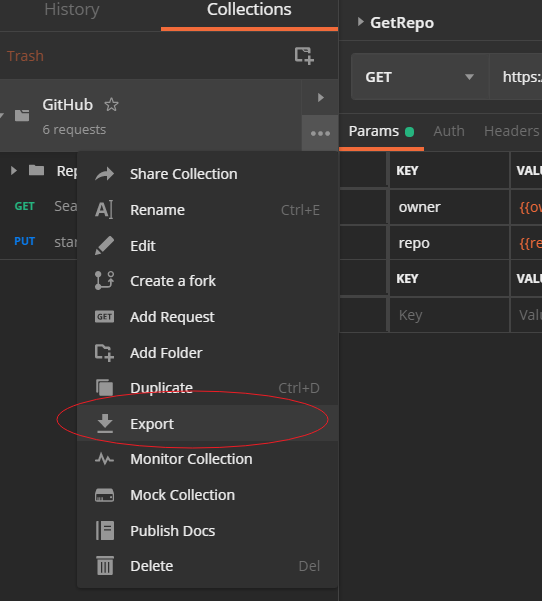The image size is (542, 601).
Task: Open the GET method dropdown
Action: click(420, 77)
